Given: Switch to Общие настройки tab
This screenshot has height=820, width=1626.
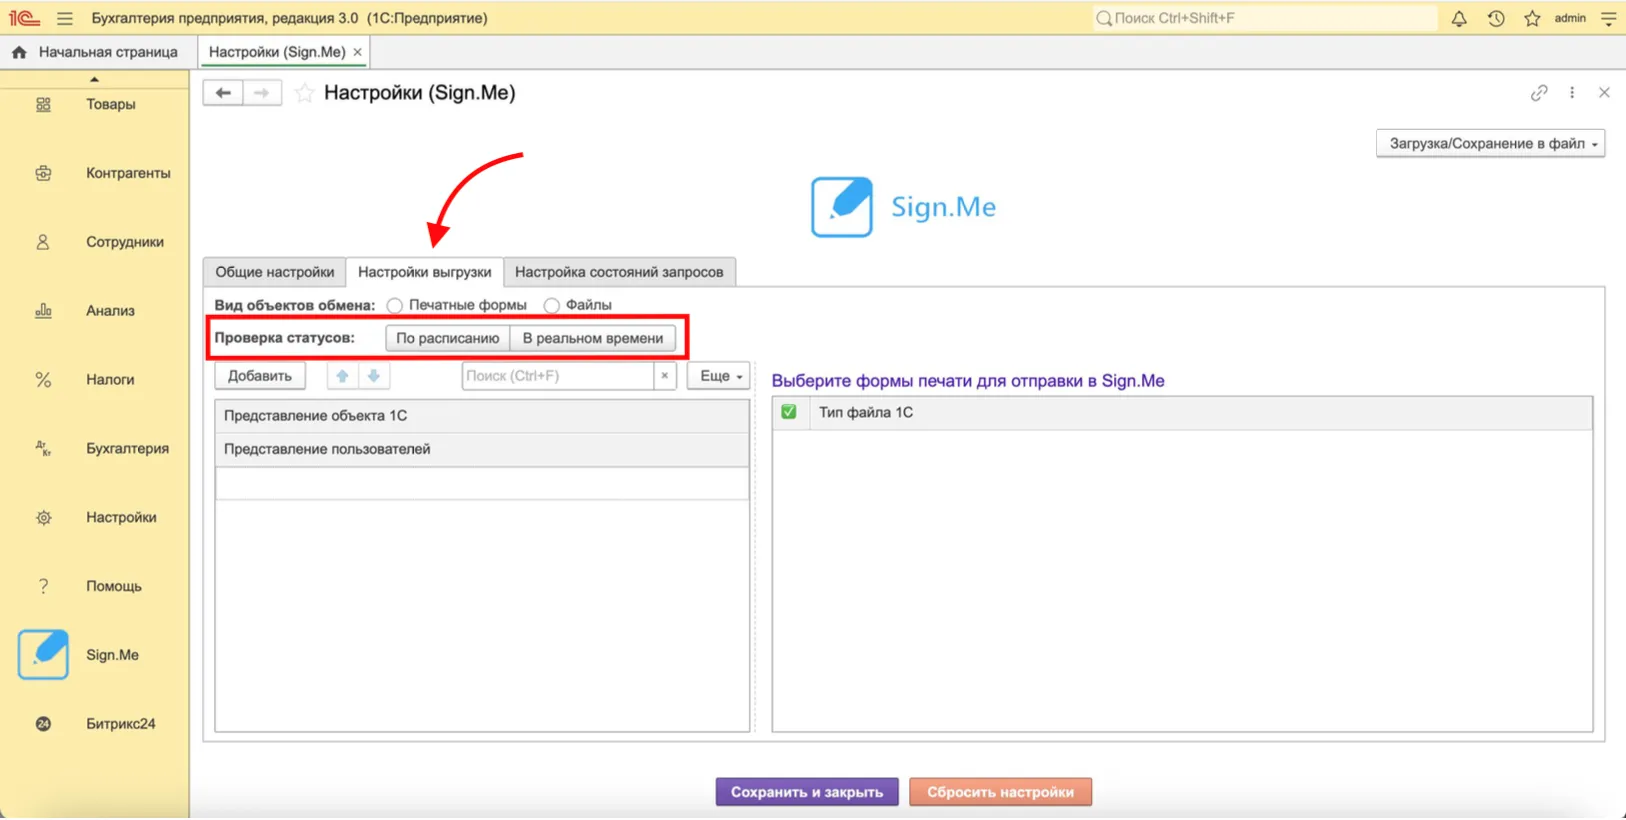Looking at the screenshot, I should tap(275, 272).
